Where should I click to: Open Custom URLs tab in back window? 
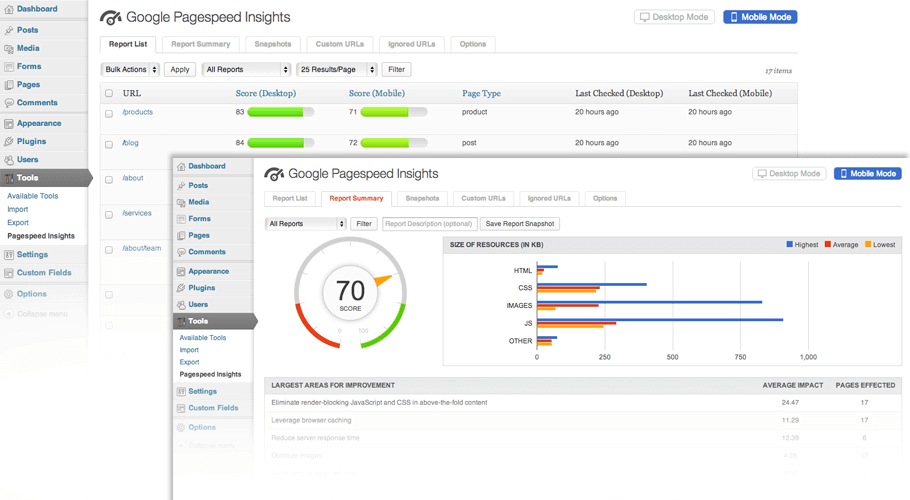[340, 44]
